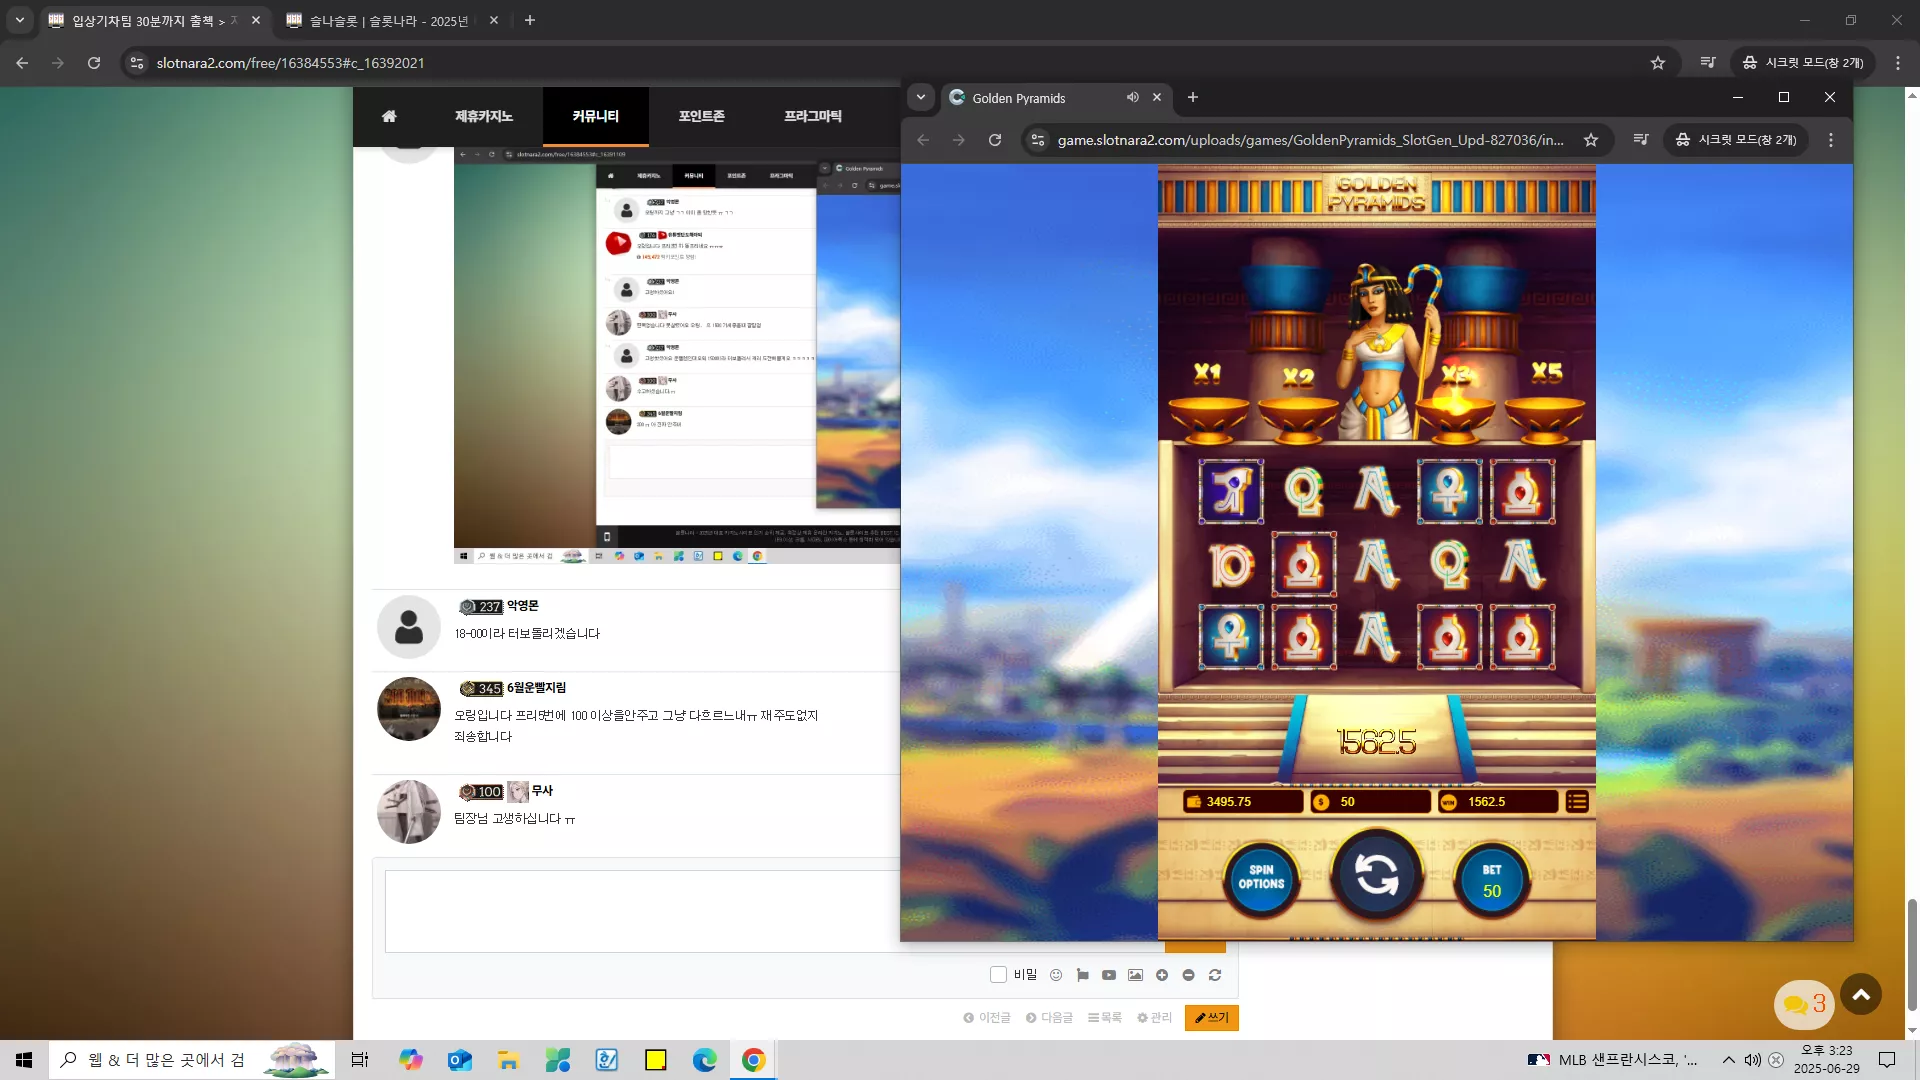The height and width of the screenshot is (1080, 1920).
Task: Launch Outlook from the taskbar
Action: point(460,1060)
